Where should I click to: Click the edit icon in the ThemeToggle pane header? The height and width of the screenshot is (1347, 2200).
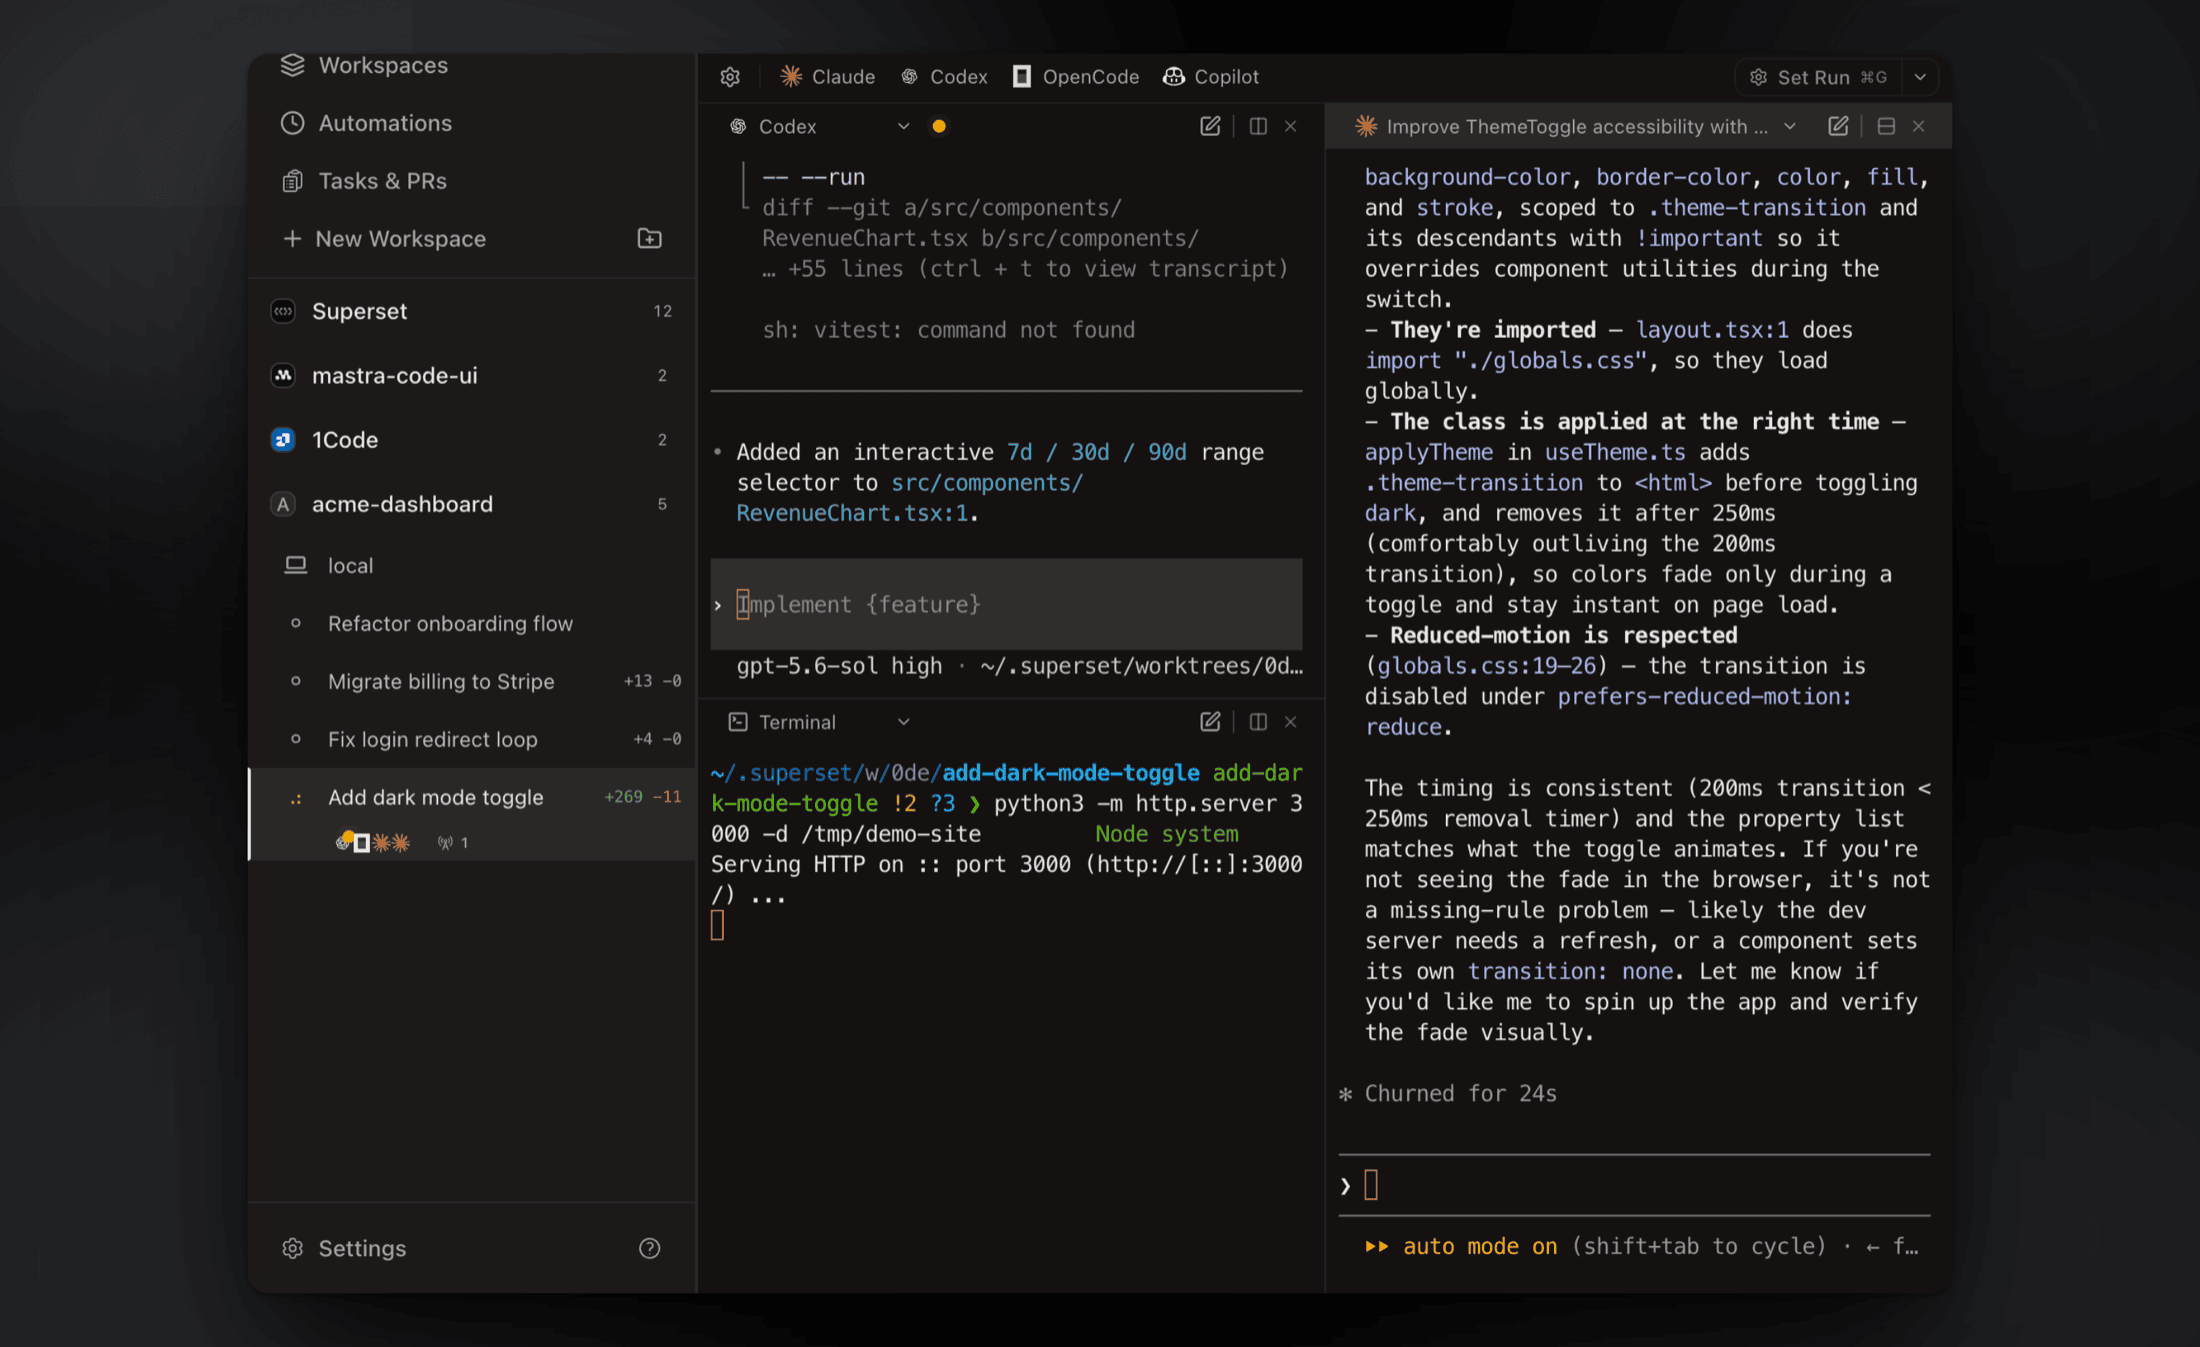pos(1838,126)
